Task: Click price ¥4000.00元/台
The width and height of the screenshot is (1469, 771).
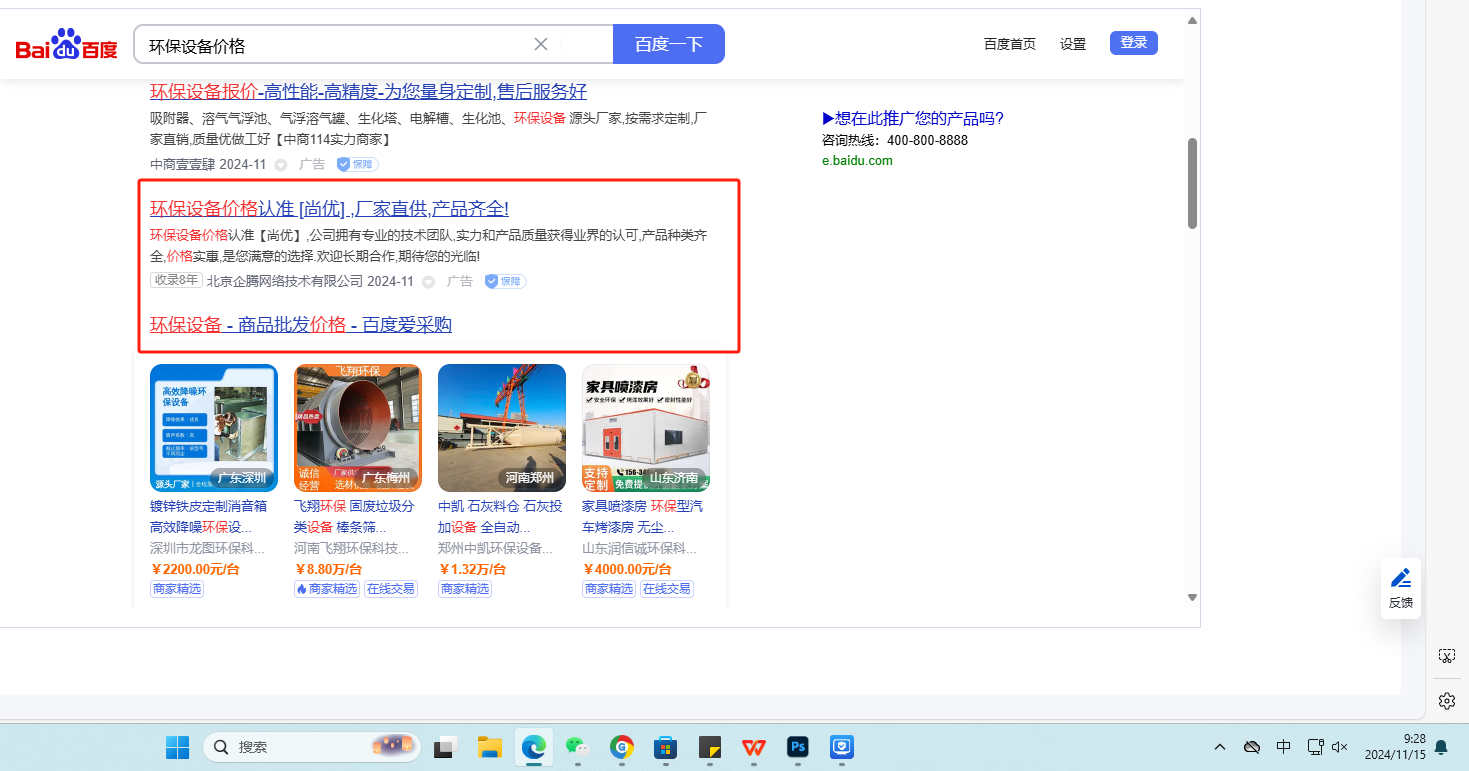Action: click(x=627, y=569)
